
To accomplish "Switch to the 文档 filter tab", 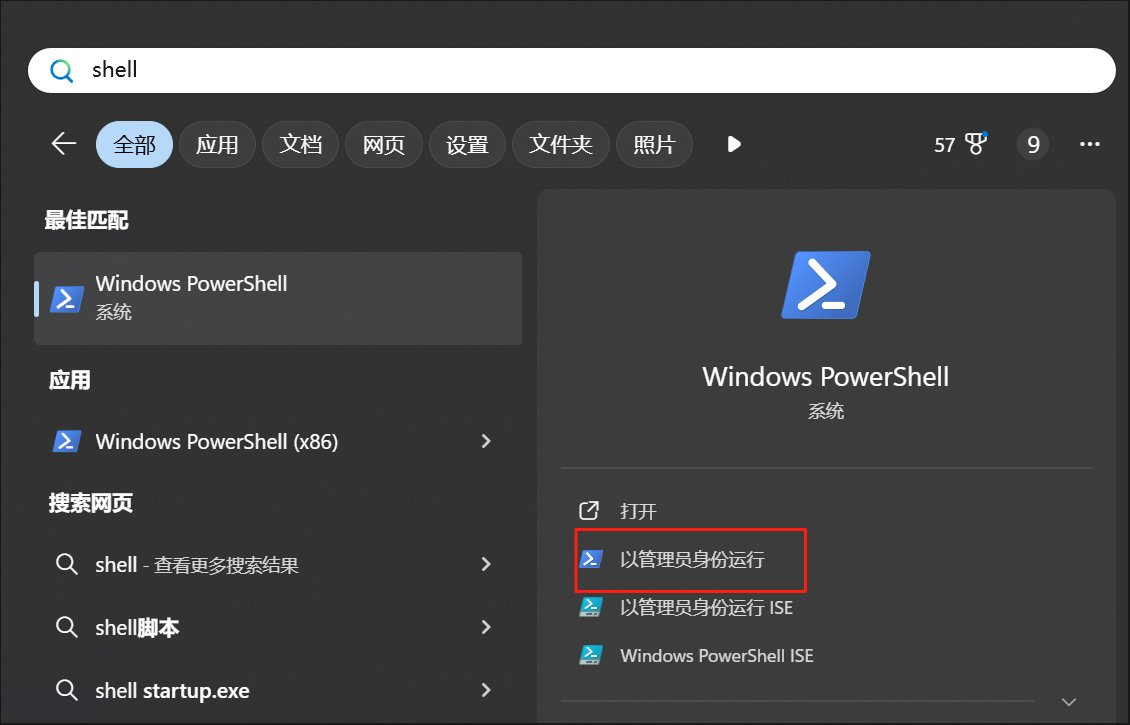I will coord(301,145).
